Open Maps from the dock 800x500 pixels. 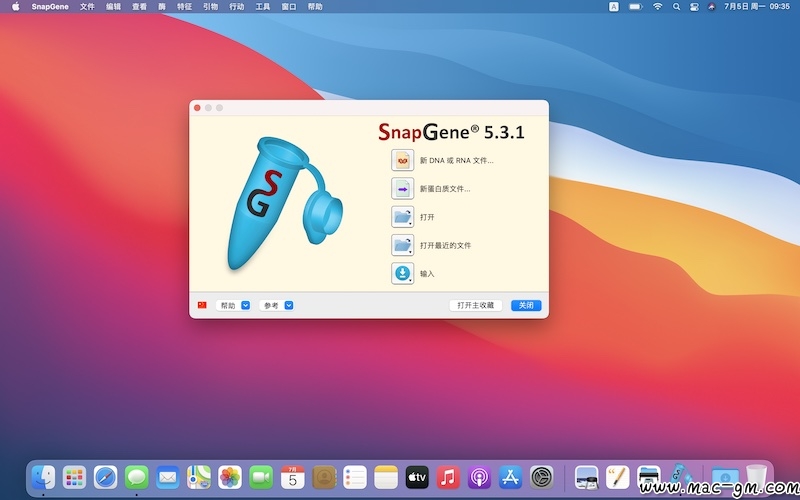pos(199,478)
